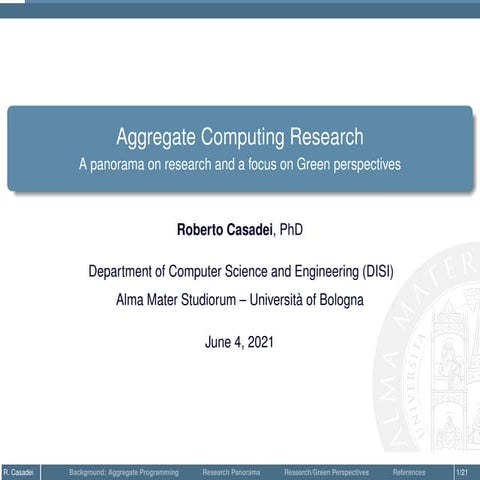Click the subtitle about Green perspectives

(x=240, y=164)
